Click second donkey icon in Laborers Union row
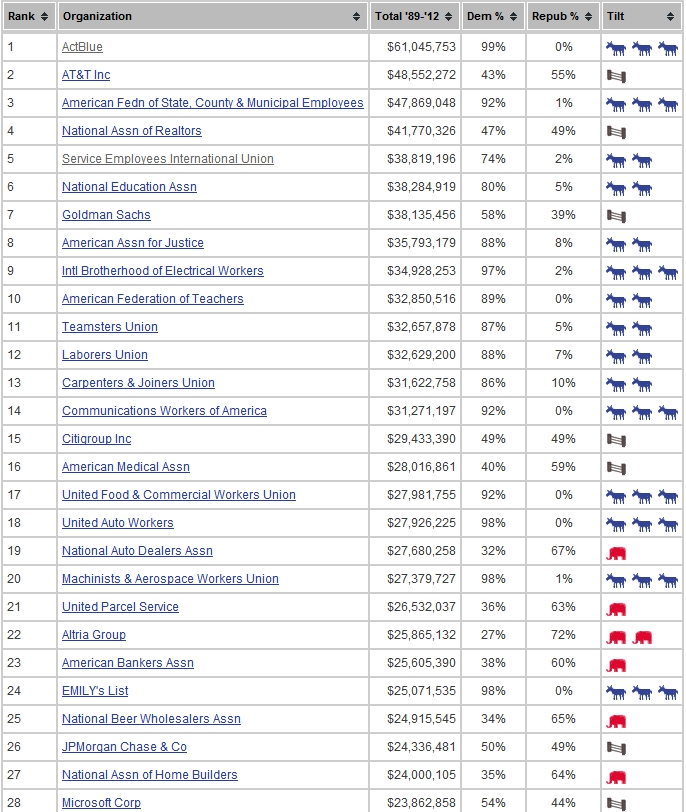Image resolution: width=686 pixels, height=812 pixels. tap(642, 356)
